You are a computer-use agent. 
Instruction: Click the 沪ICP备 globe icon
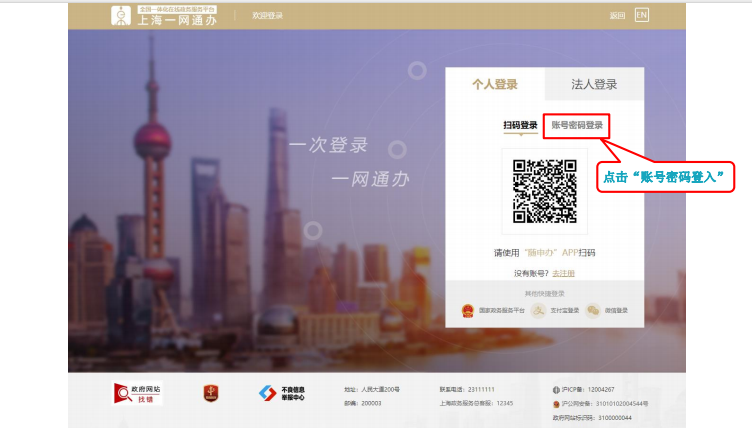coord(556,389)
